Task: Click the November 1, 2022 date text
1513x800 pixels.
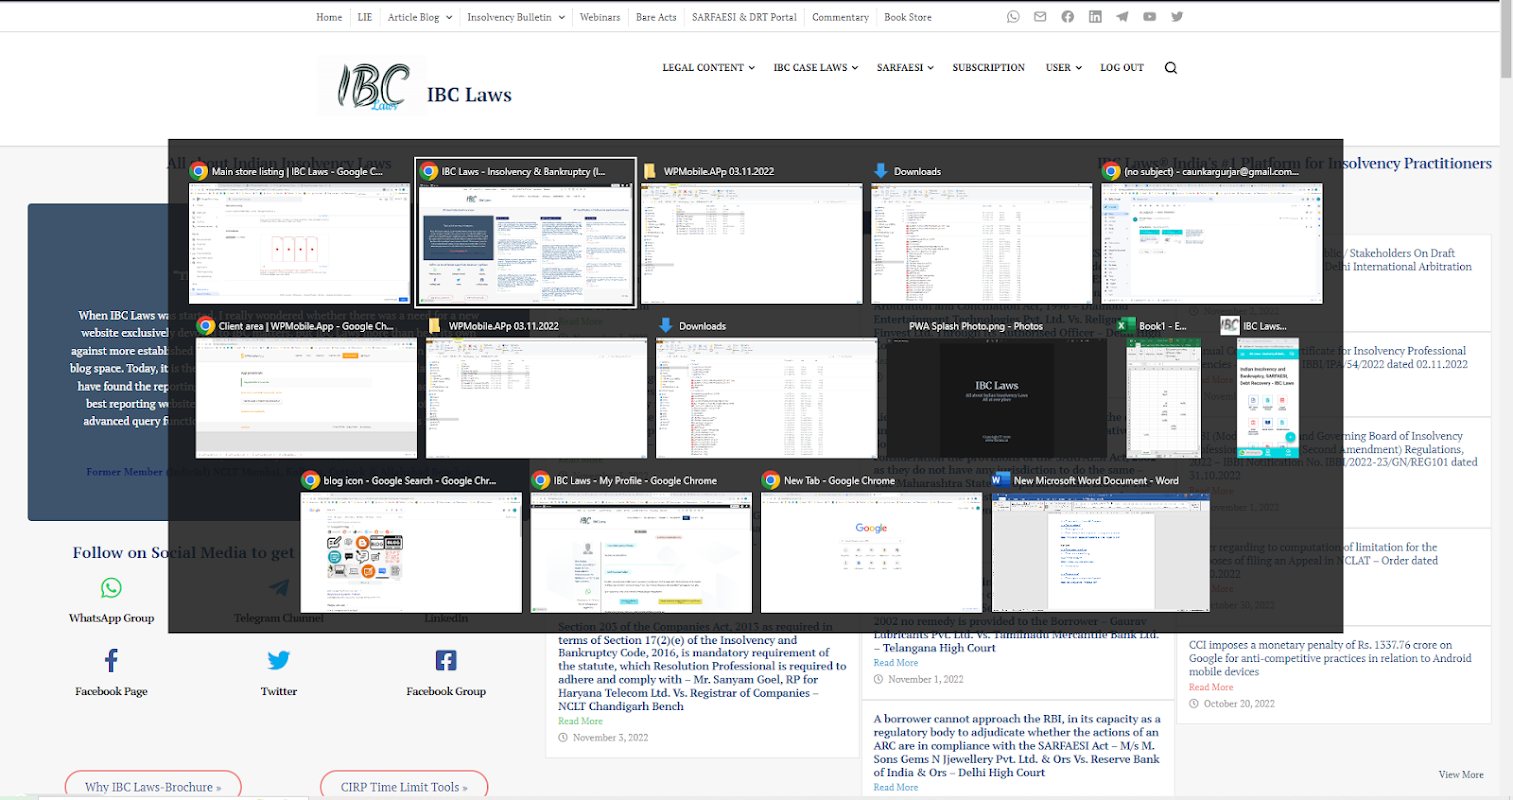Action: (925, 679)
